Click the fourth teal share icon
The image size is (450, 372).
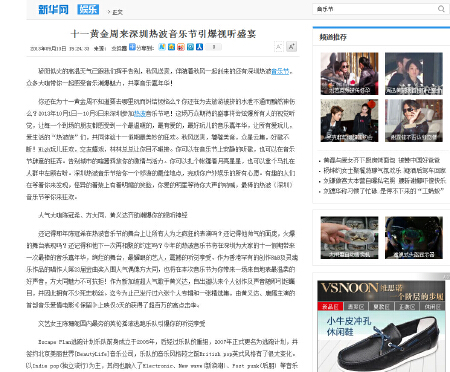[x=190, y=47]
